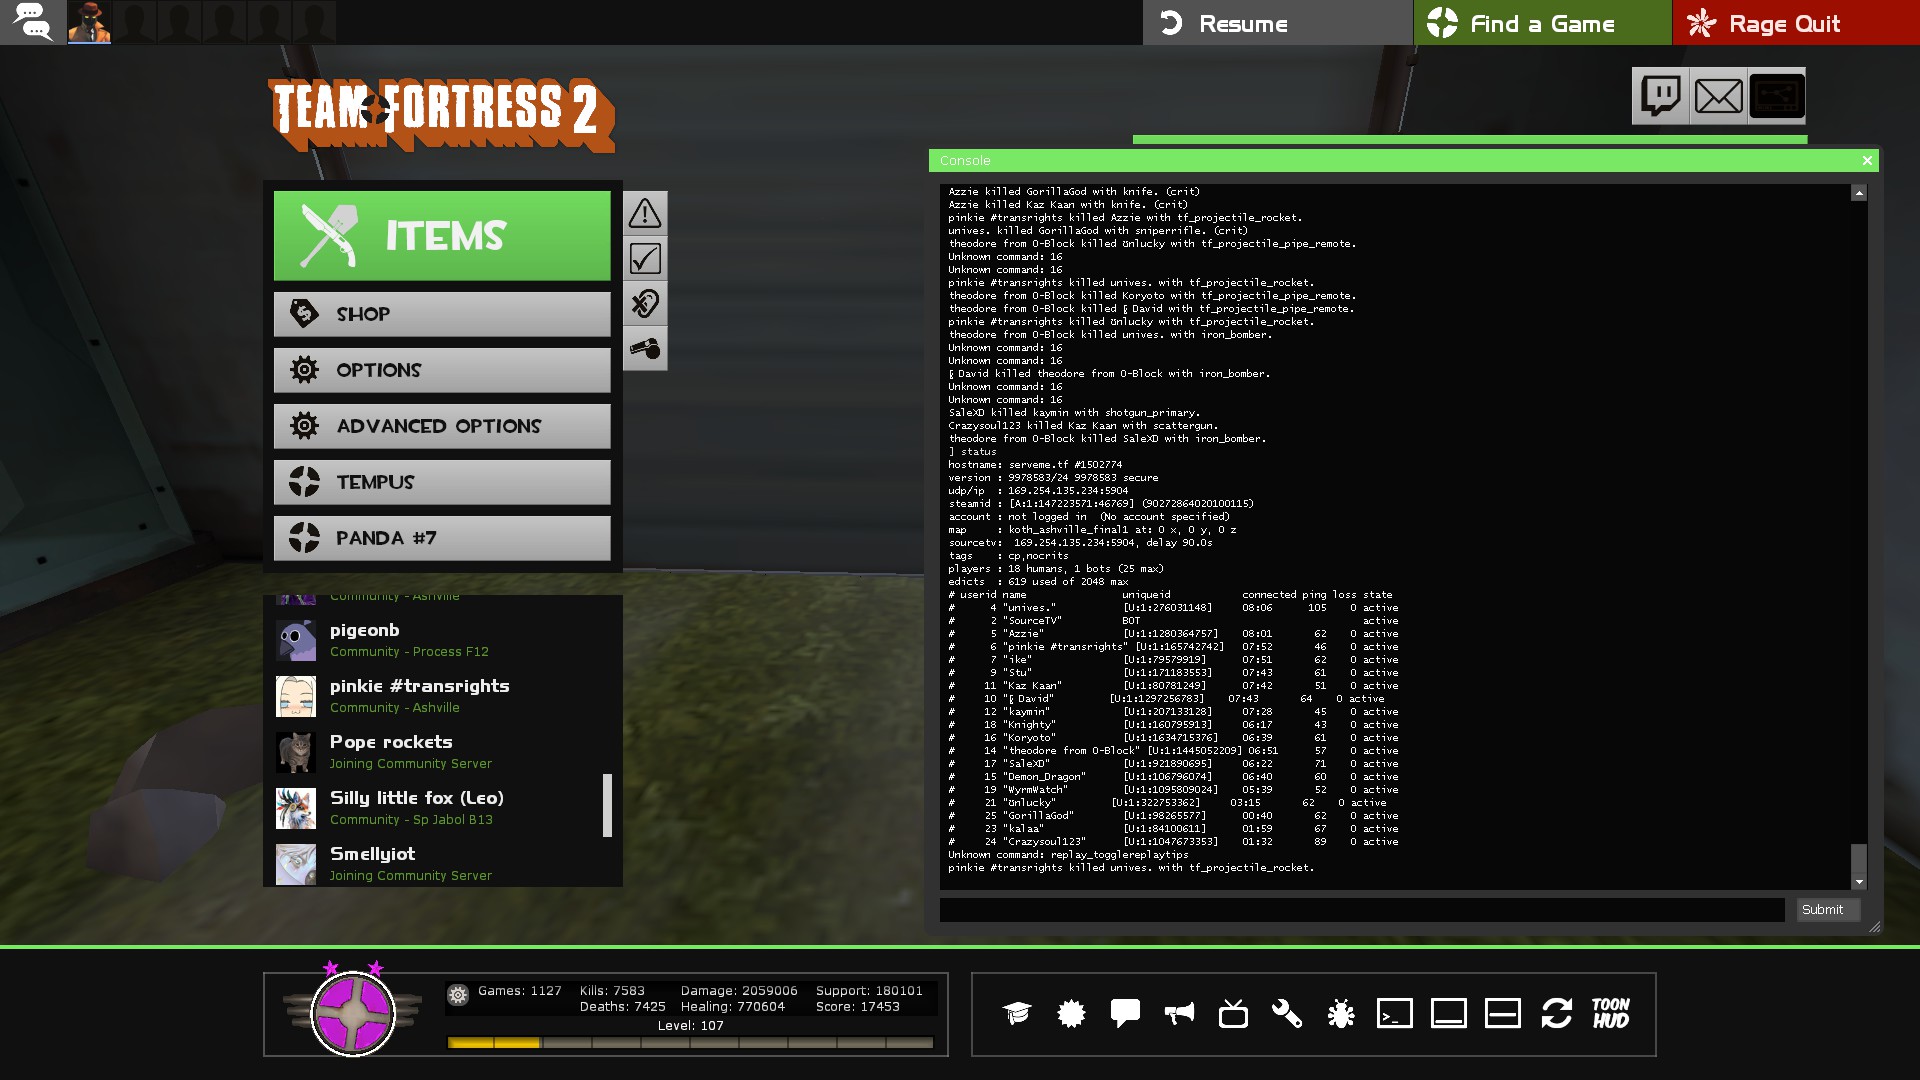Click the whistle coach toggle icon
Viewport: 1920px width, 1080px height.
645,349
